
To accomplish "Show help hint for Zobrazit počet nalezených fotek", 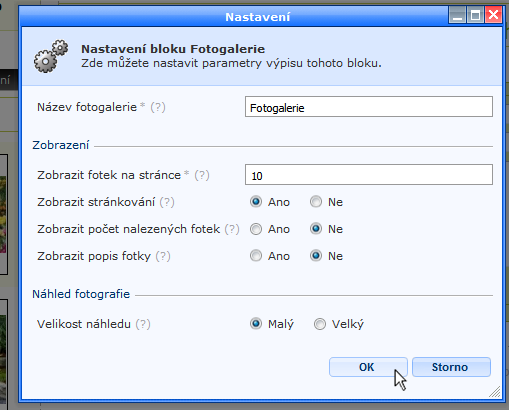I will (x=232, y=229).
